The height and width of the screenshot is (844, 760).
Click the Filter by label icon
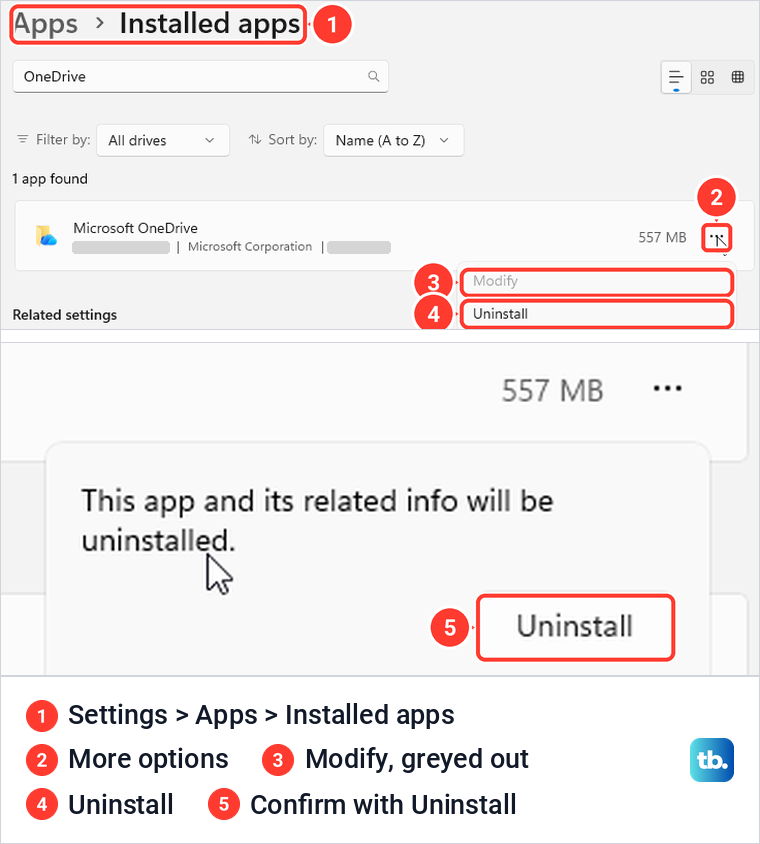pos(23,139)
